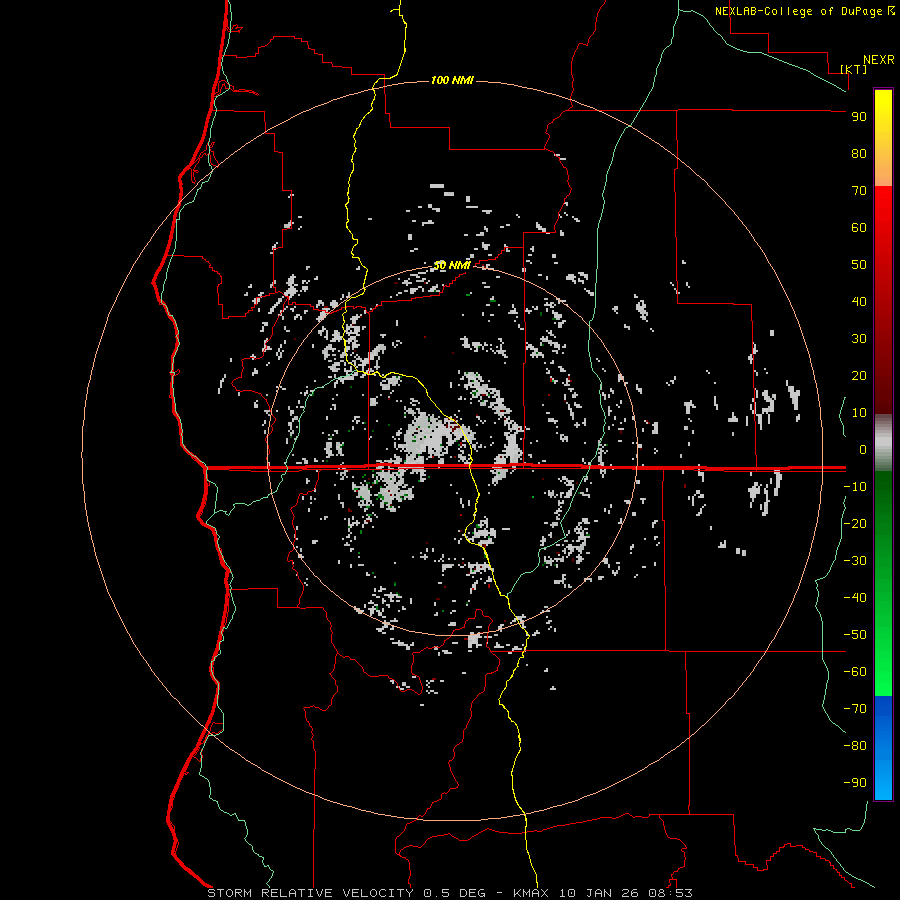This screenshot has width=900, height=900.
Task: Click the 60 value on velocity scale
Action: (x=859, y=227)
